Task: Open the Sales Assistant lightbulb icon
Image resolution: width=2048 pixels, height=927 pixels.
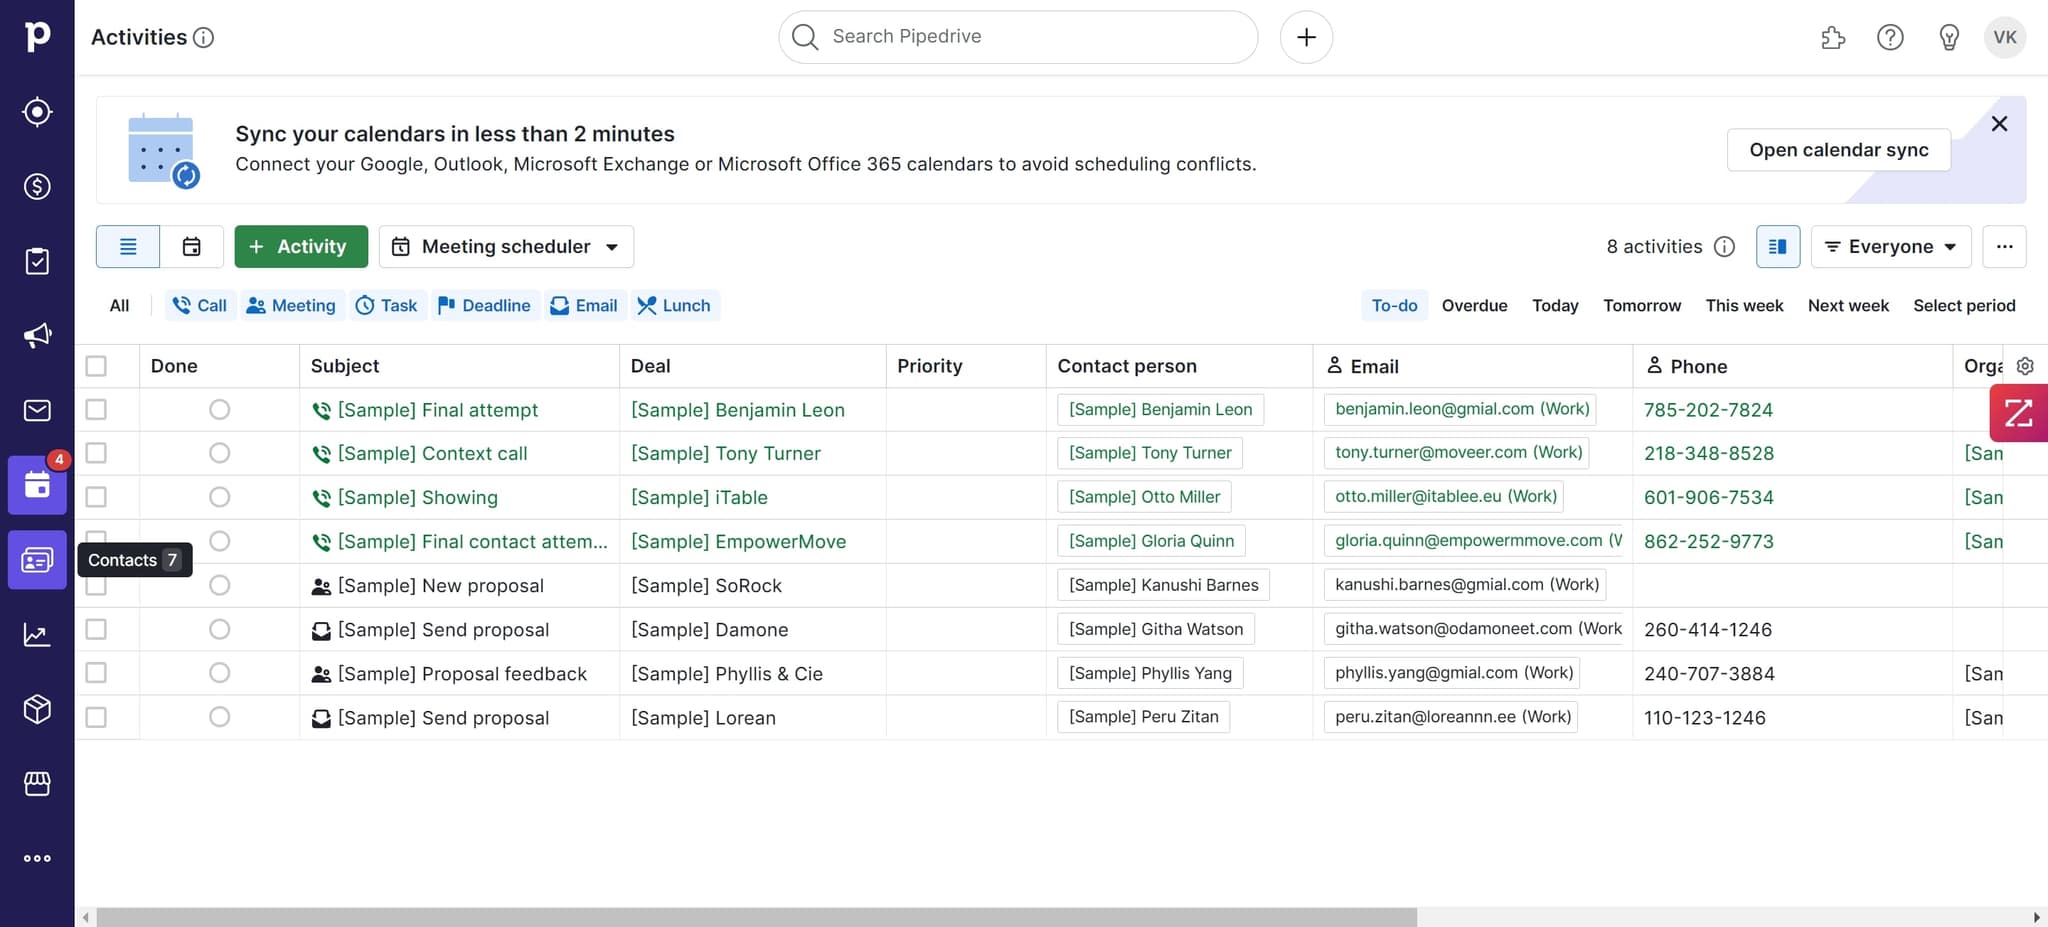Action: [1948, 38]
